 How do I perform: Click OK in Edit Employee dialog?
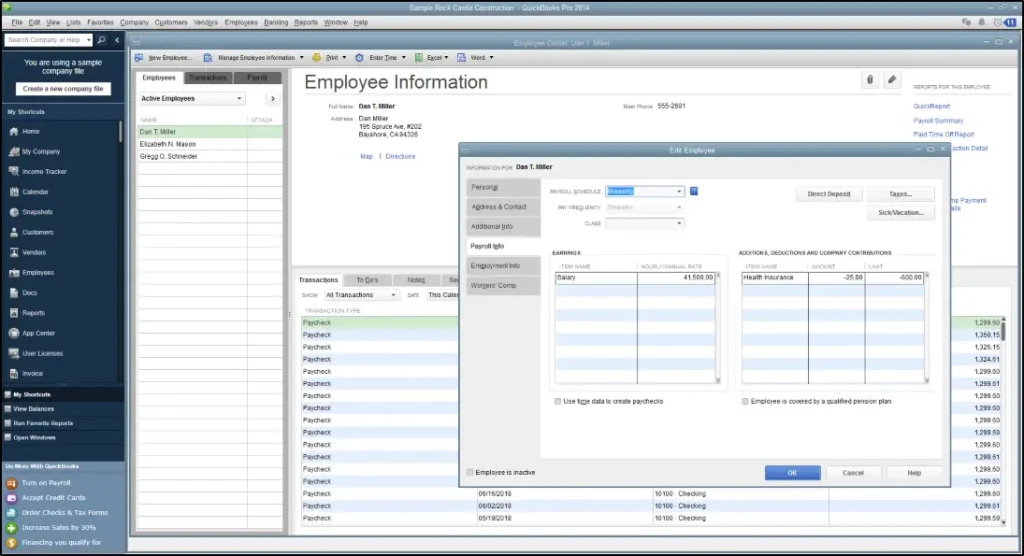[x=792, y=473]
